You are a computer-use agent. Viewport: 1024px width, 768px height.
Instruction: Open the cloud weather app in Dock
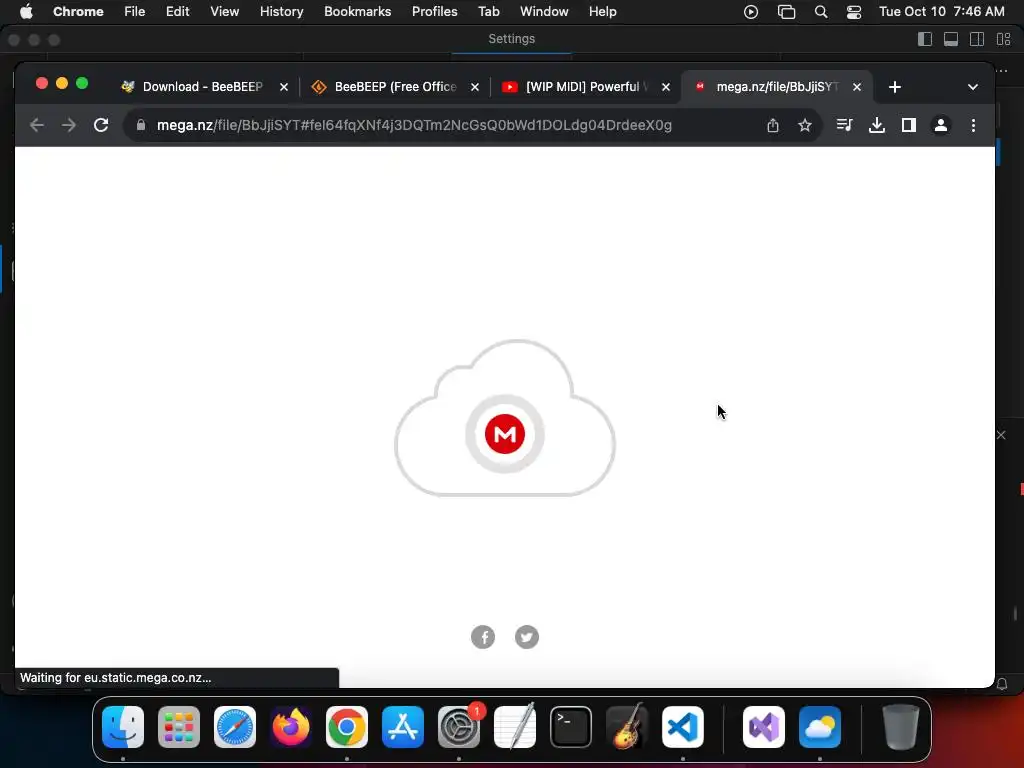pos(820,727)
